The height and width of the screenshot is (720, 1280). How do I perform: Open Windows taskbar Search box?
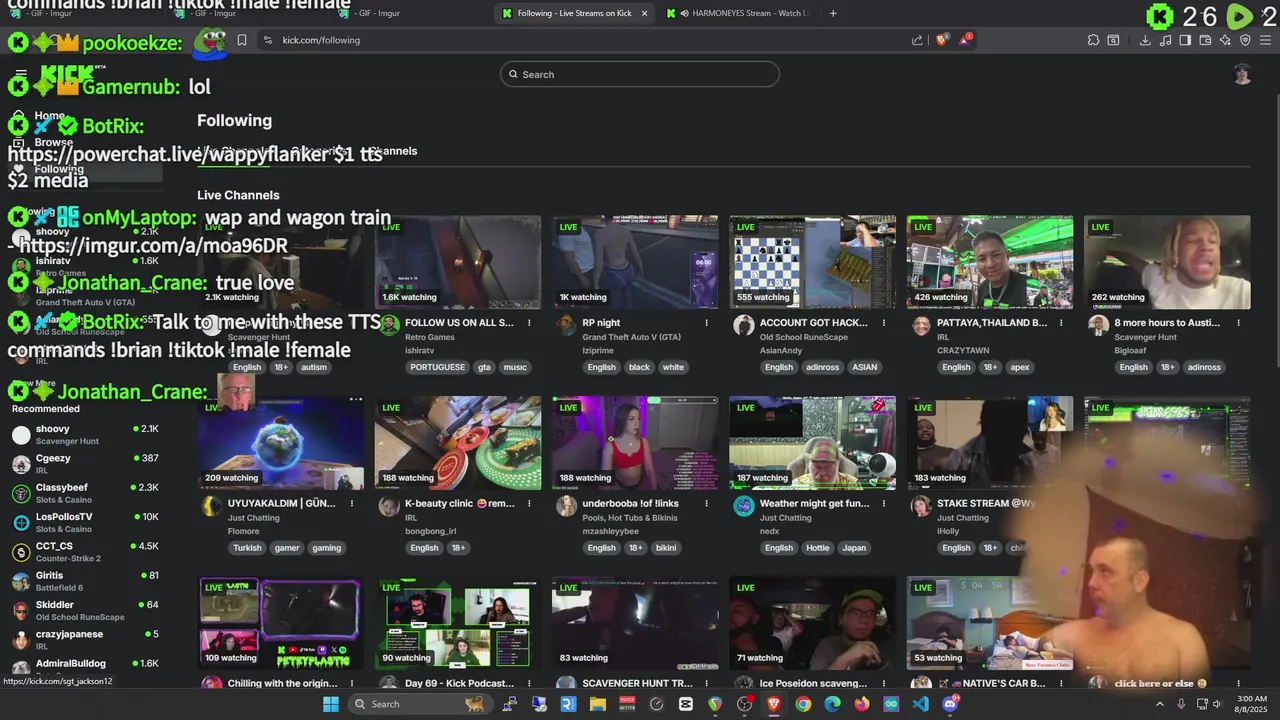pos(420,704)
